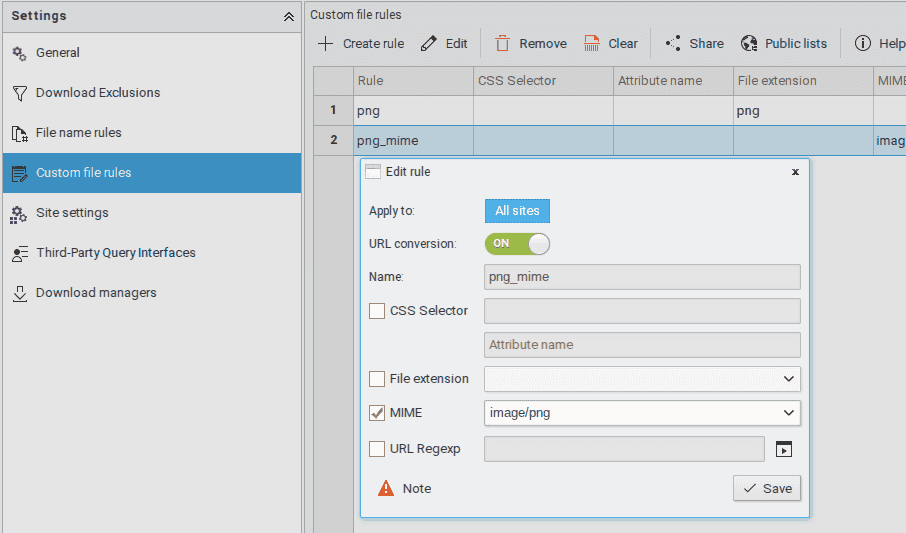Screen dimensions: 906x533
Task: Click the Rule column header
Action: point(413,81)
